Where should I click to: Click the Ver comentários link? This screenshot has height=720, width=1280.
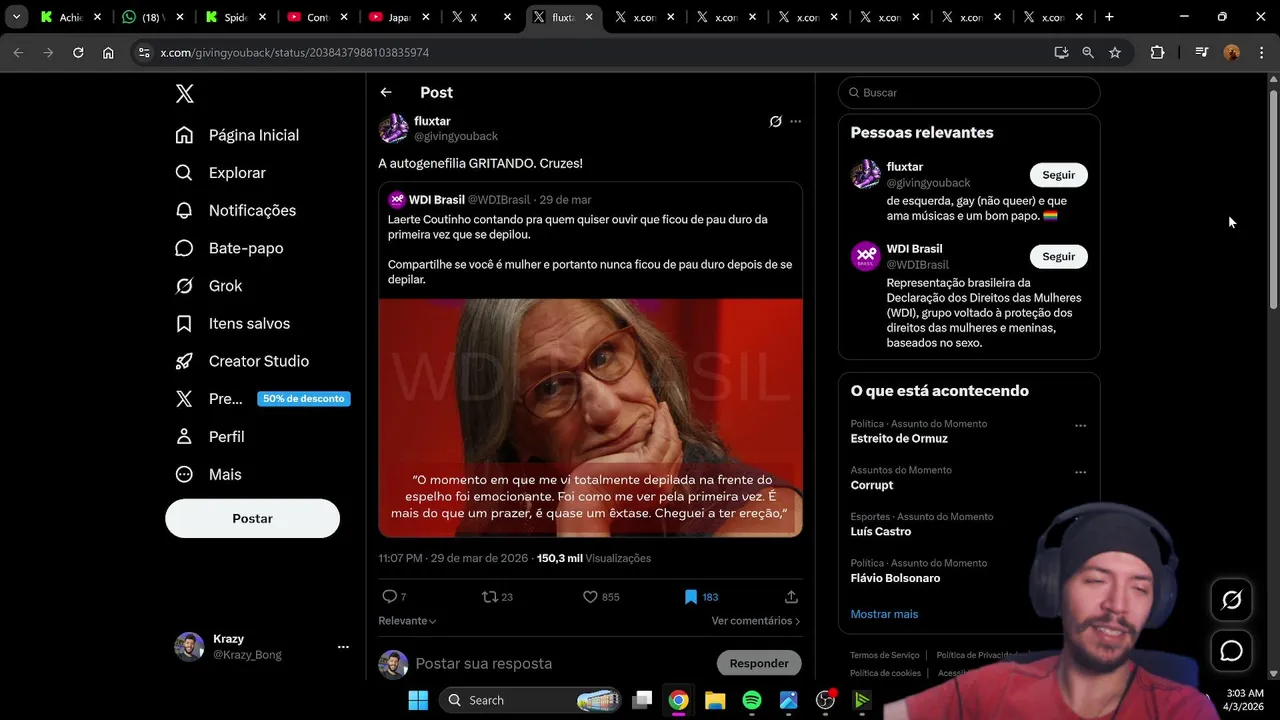tap(756, 621)
